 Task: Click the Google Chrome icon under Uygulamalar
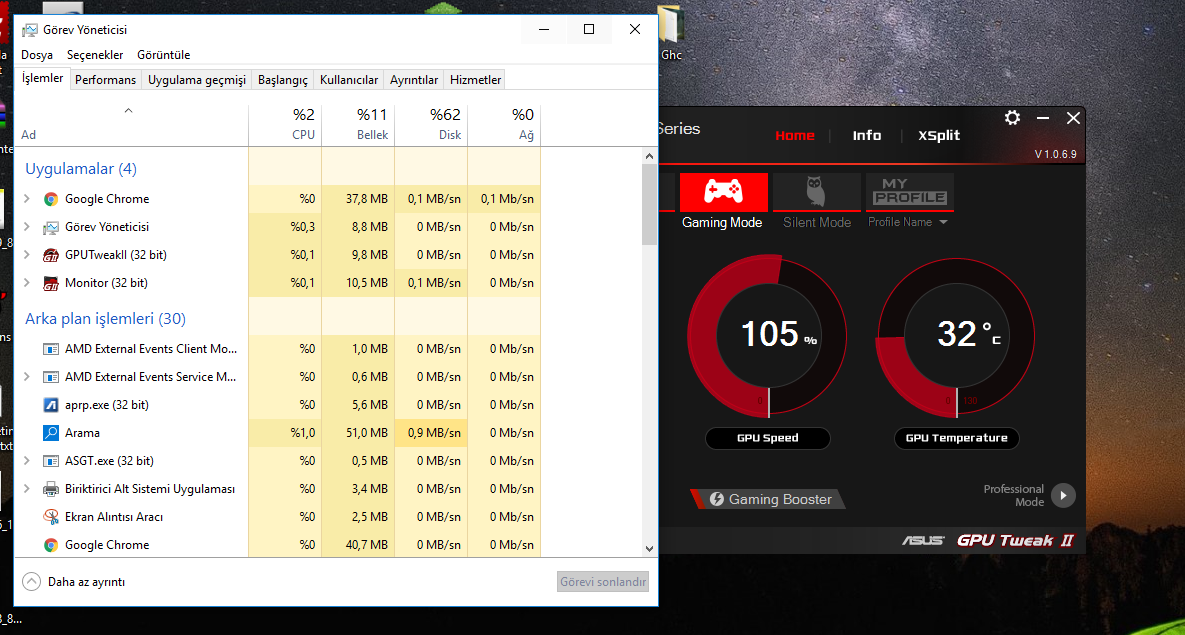pos(51,199)
